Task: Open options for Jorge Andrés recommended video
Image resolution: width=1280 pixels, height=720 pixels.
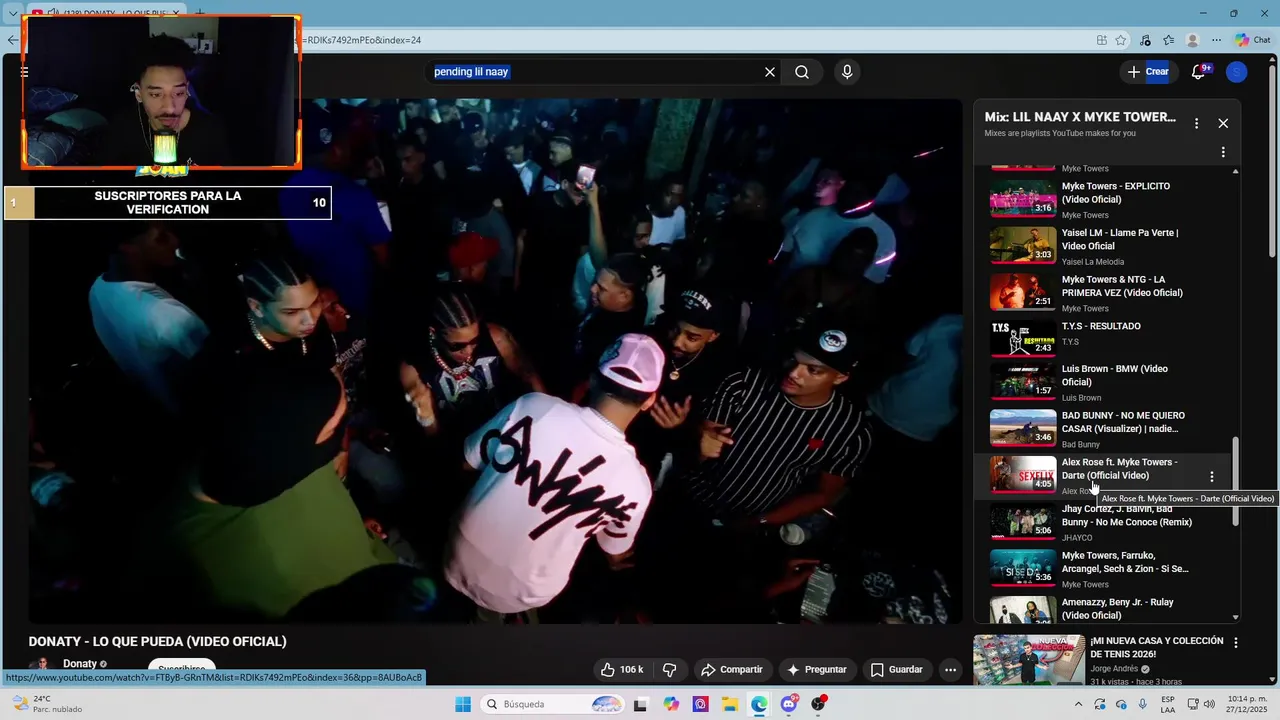Action: point(1236,643)
